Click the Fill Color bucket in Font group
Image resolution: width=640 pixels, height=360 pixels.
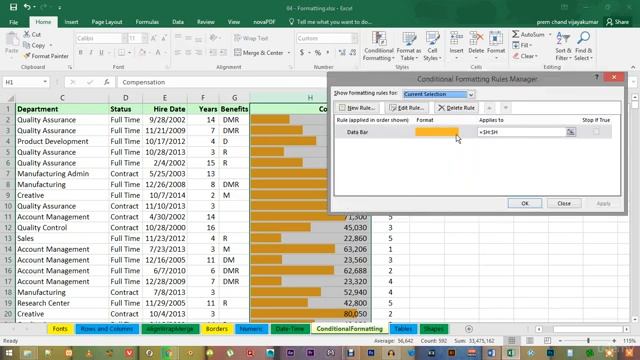click(x=142, y=52)
